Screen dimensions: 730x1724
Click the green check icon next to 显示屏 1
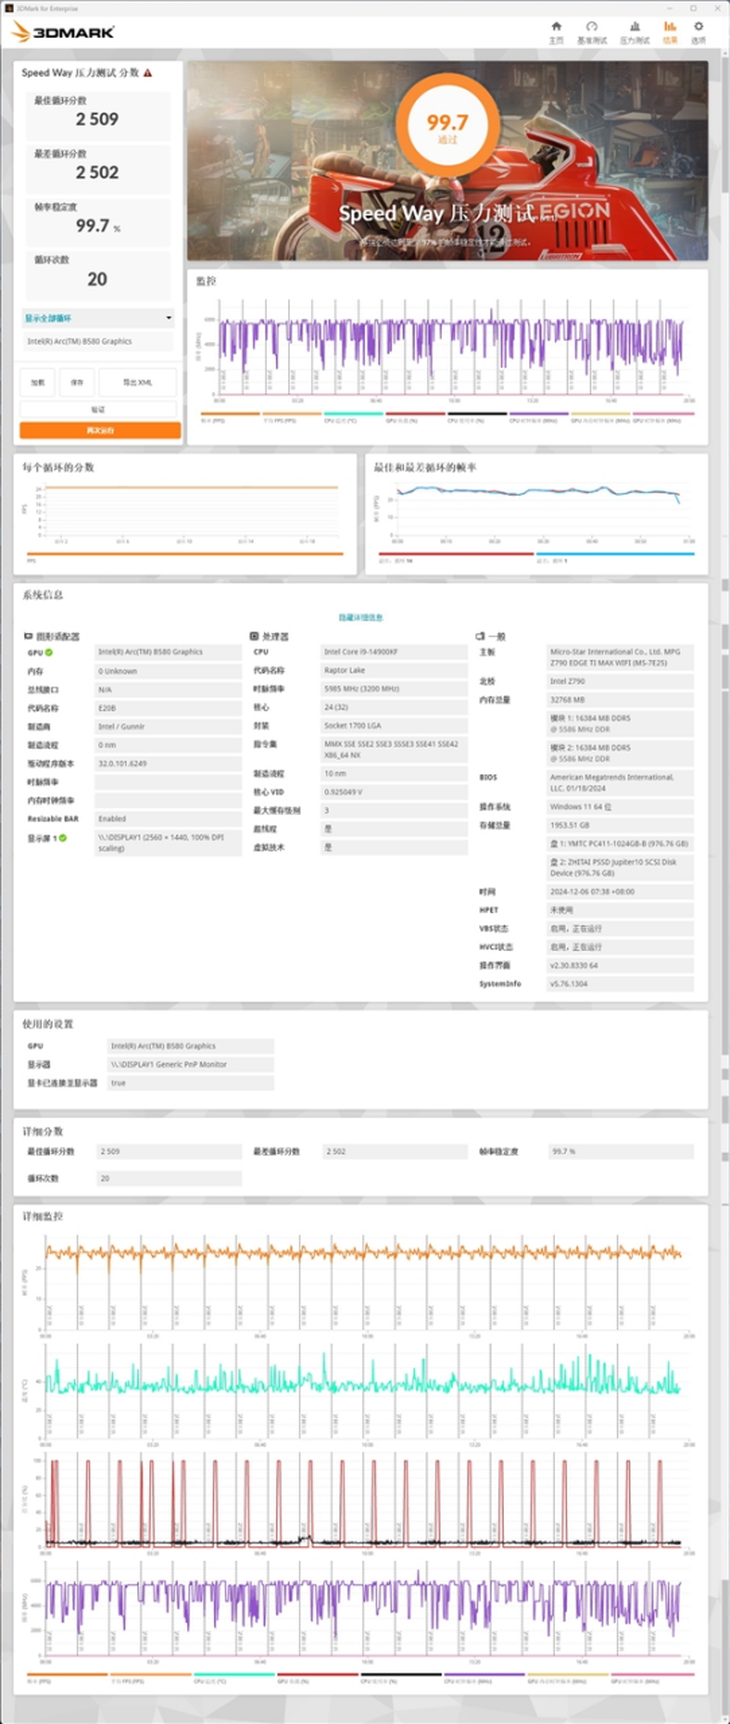click(x=62, y=838)
